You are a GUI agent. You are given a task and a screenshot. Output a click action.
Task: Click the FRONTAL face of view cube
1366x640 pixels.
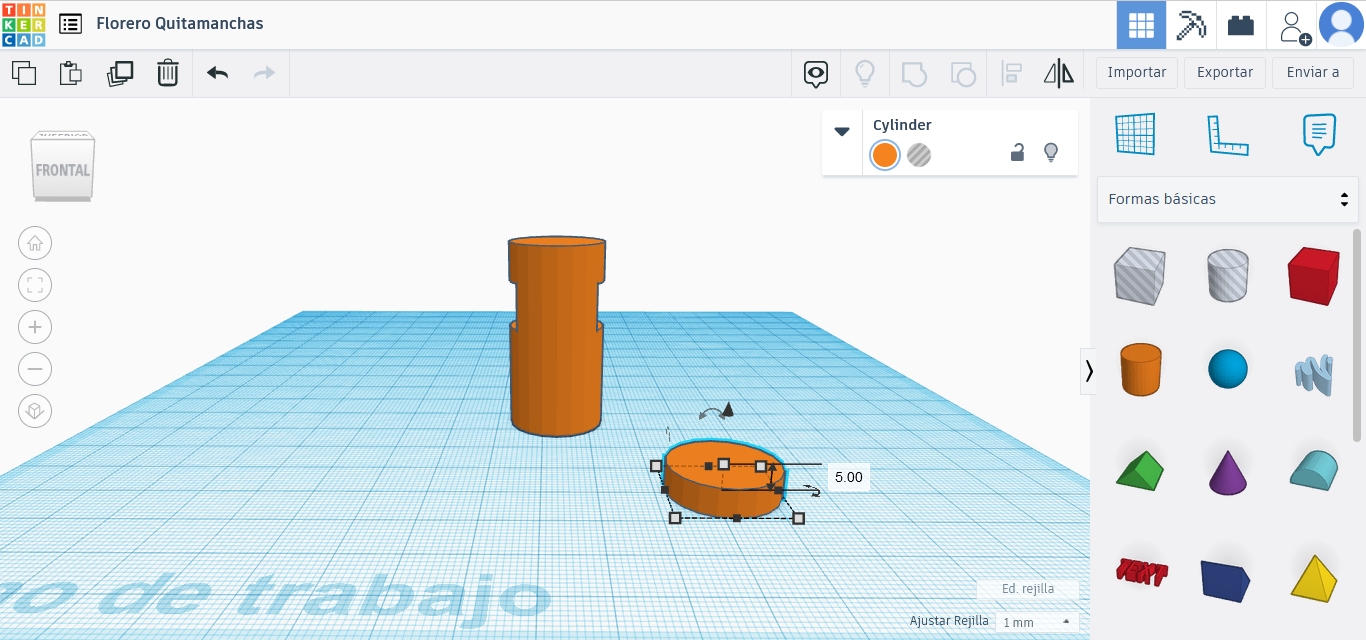click(x=63, y=170)
